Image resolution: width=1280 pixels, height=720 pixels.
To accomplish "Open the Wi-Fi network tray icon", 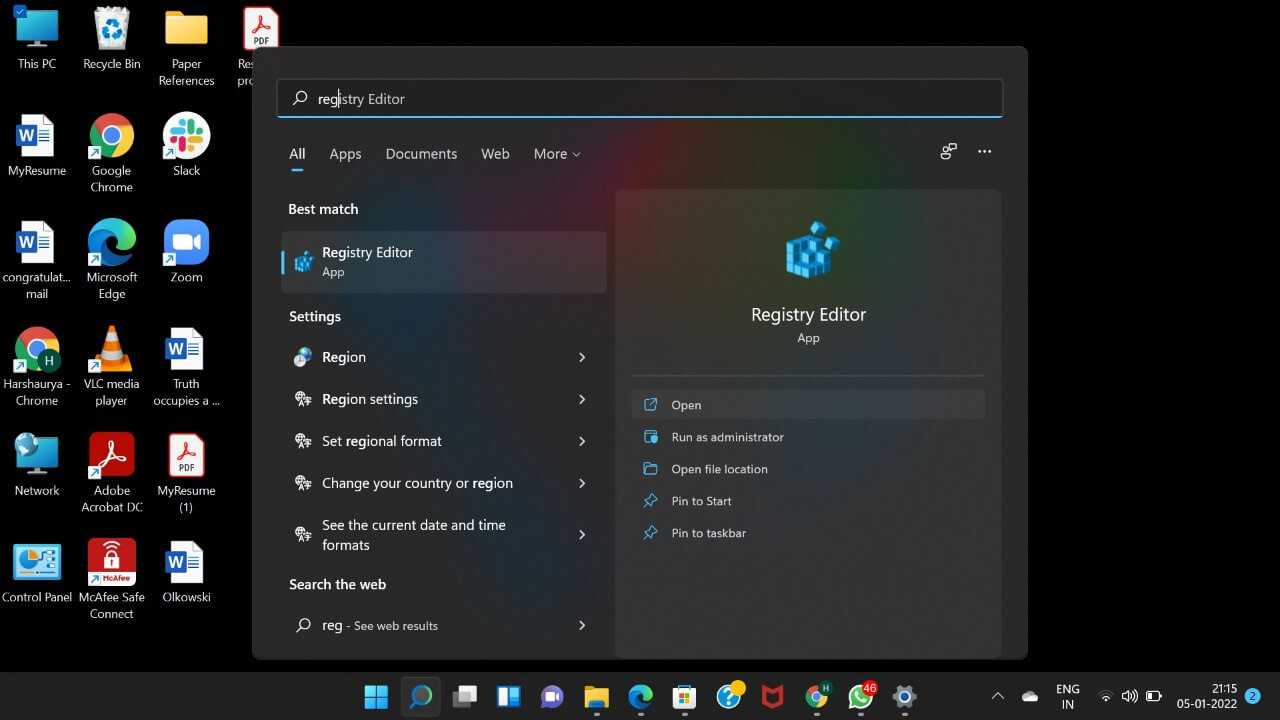I will [1106, 696].
